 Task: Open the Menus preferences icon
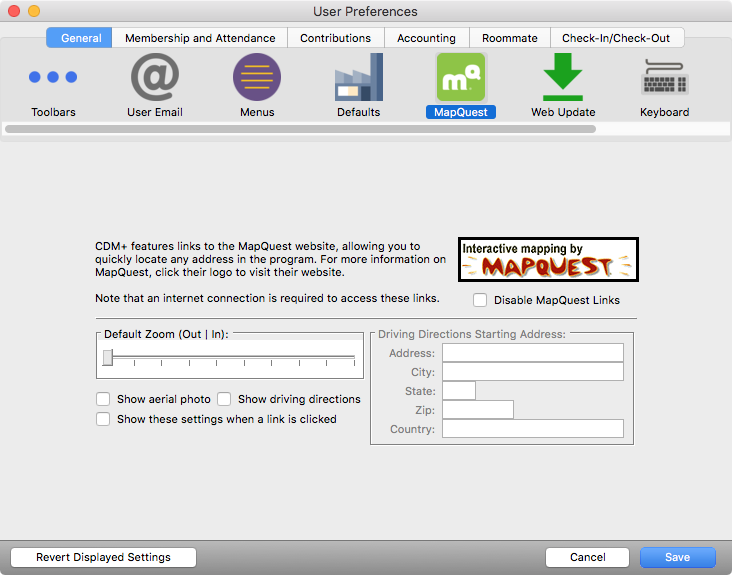click(257, 78)
